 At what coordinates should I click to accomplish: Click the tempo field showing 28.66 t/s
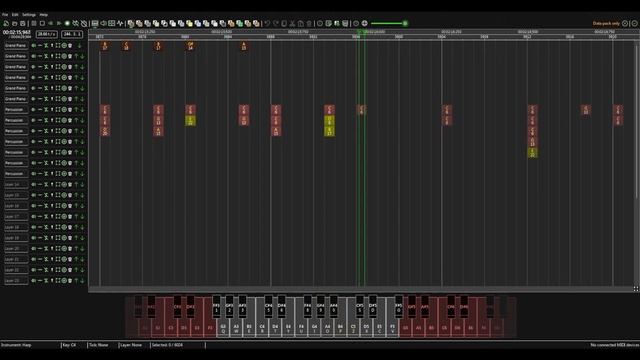(x=47, y=34)
